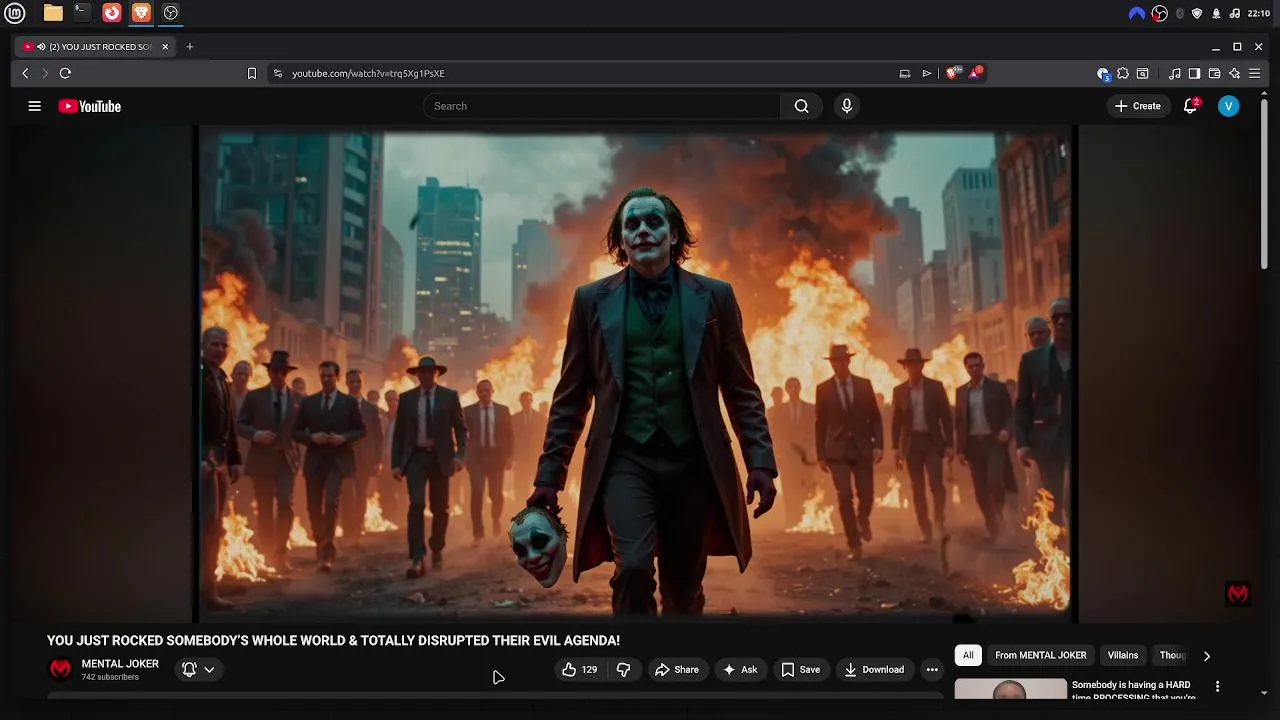Click the picture-in-picture play icon in address bar
Screen dimensions: 1280x720
pyautogui.click(x=927, y=73)
